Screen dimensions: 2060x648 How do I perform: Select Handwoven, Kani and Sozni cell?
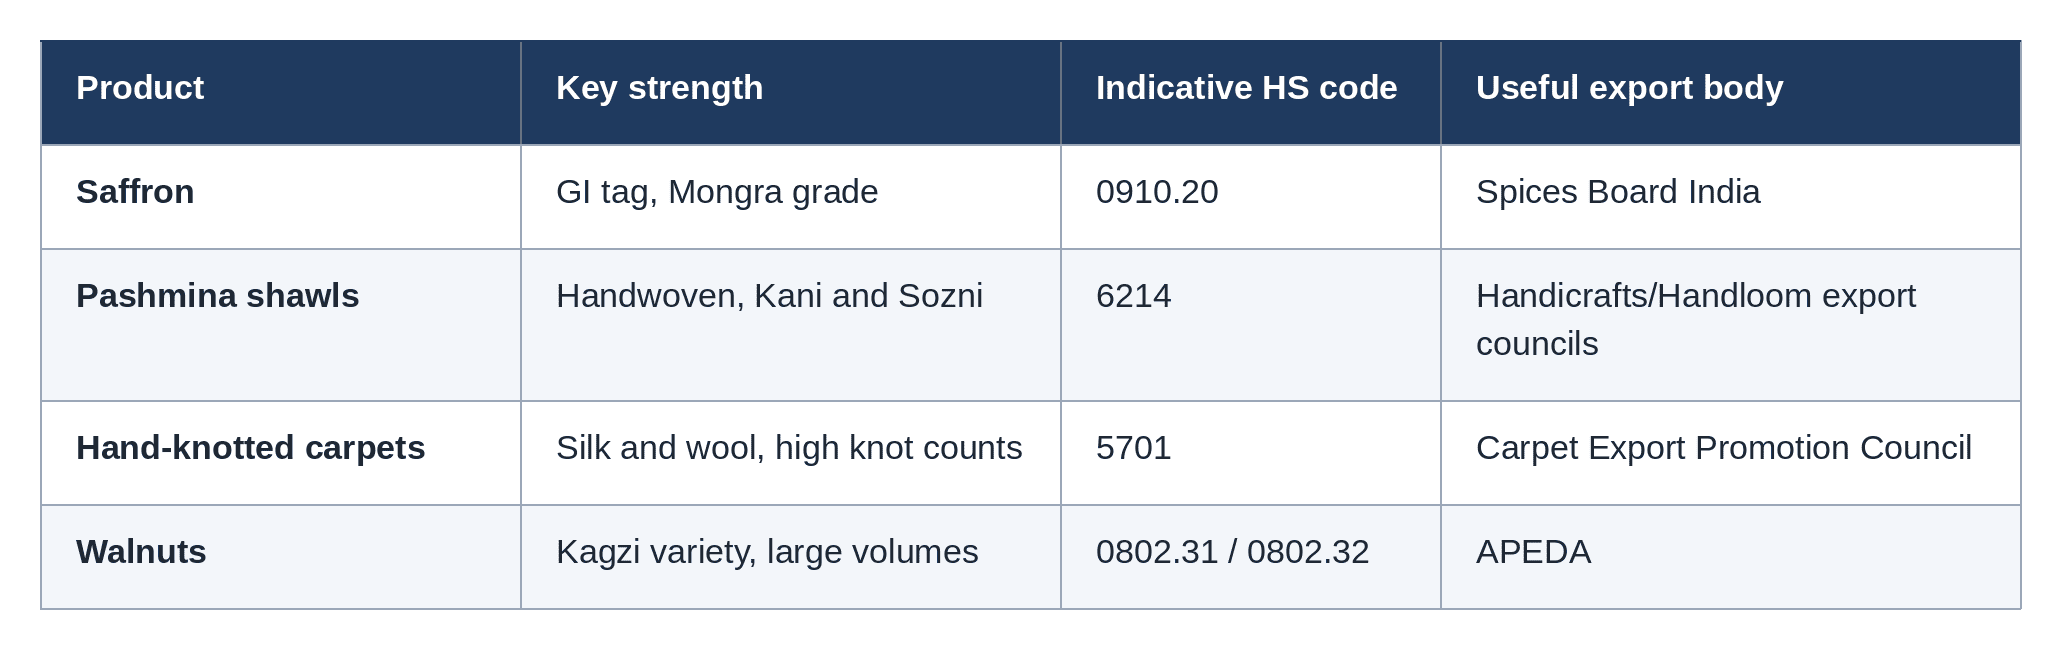coord(791,325)
